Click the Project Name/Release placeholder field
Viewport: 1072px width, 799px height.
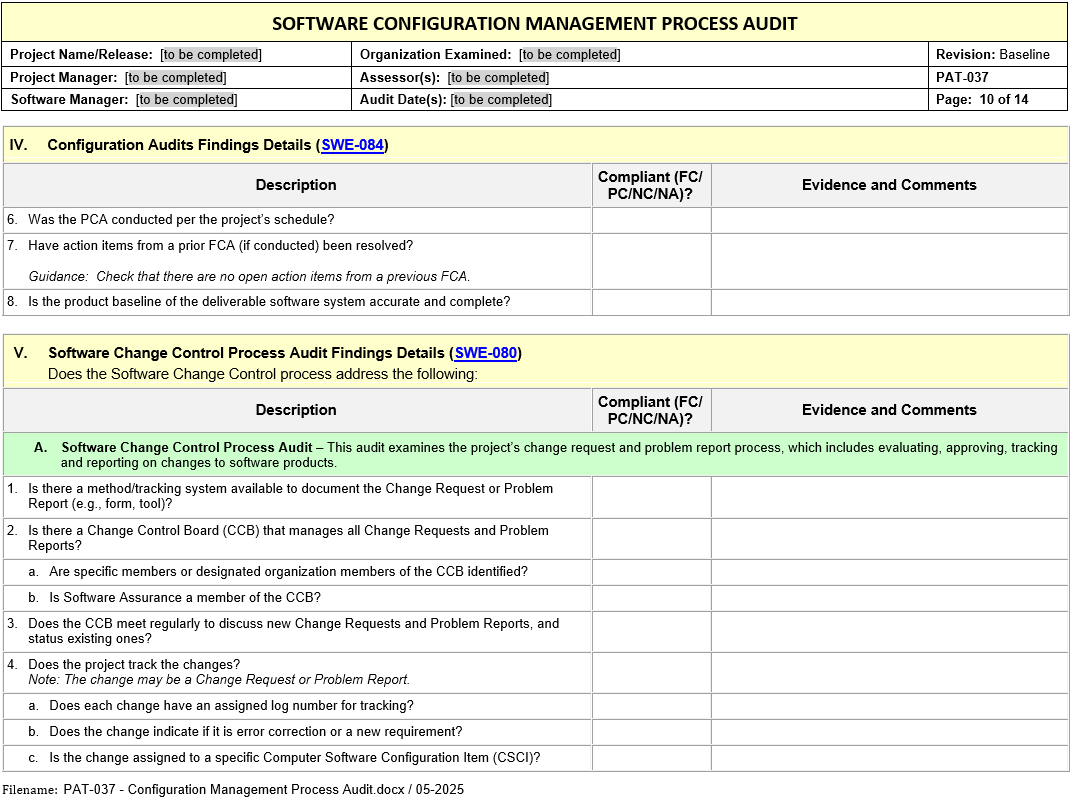click(211, 55)
